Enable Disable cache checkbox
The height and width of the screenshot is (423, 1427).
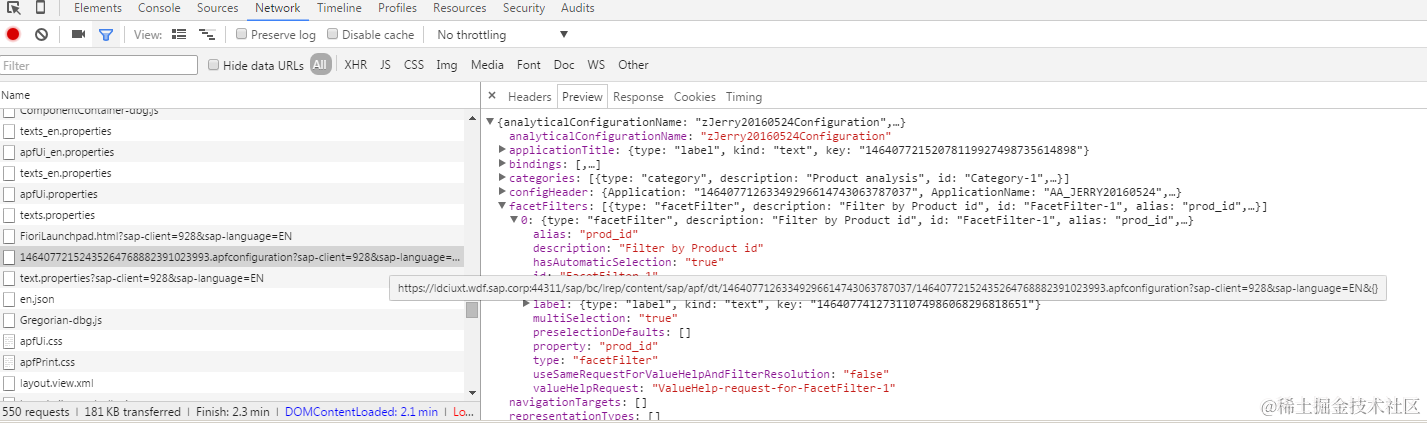pos(332,34)
